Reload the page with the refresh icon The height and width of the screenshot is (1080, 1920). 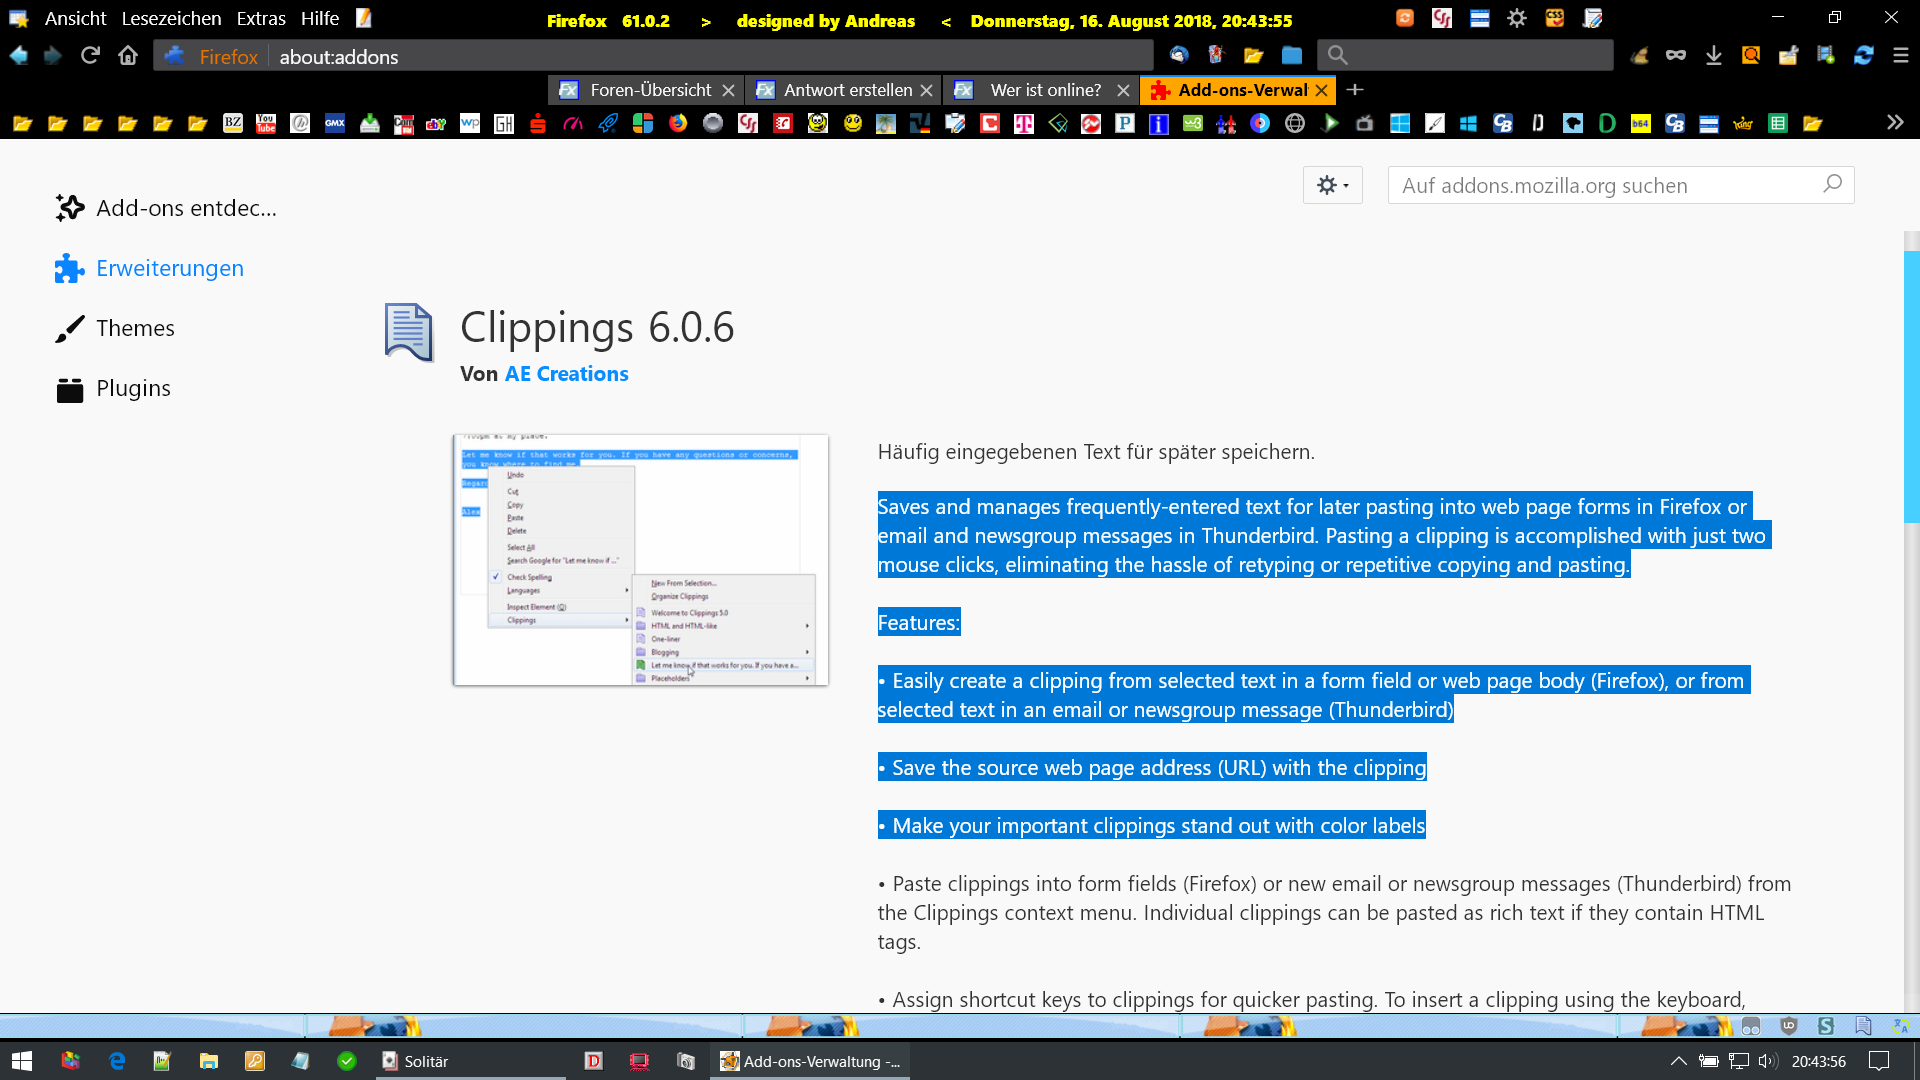click(90, 56)
